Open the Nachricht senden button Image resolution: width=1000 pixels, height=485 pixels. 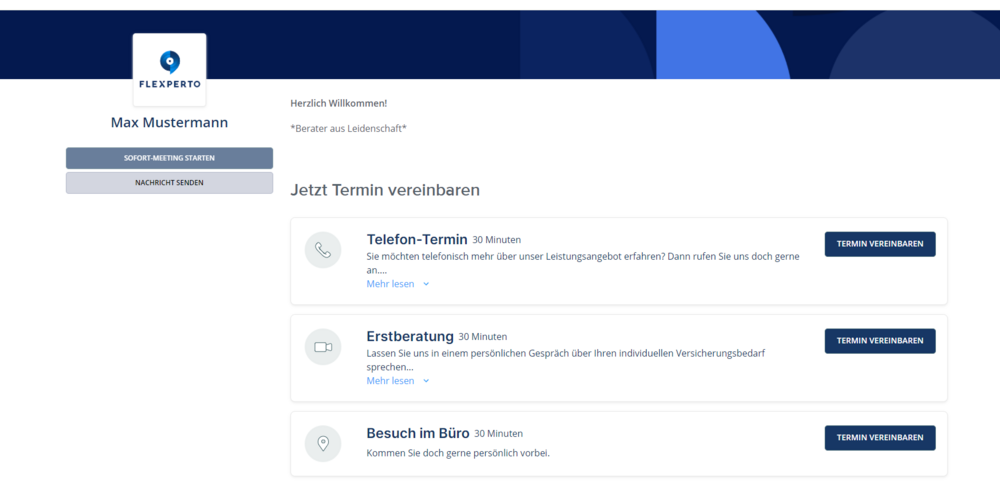click(x=170, y=183)
